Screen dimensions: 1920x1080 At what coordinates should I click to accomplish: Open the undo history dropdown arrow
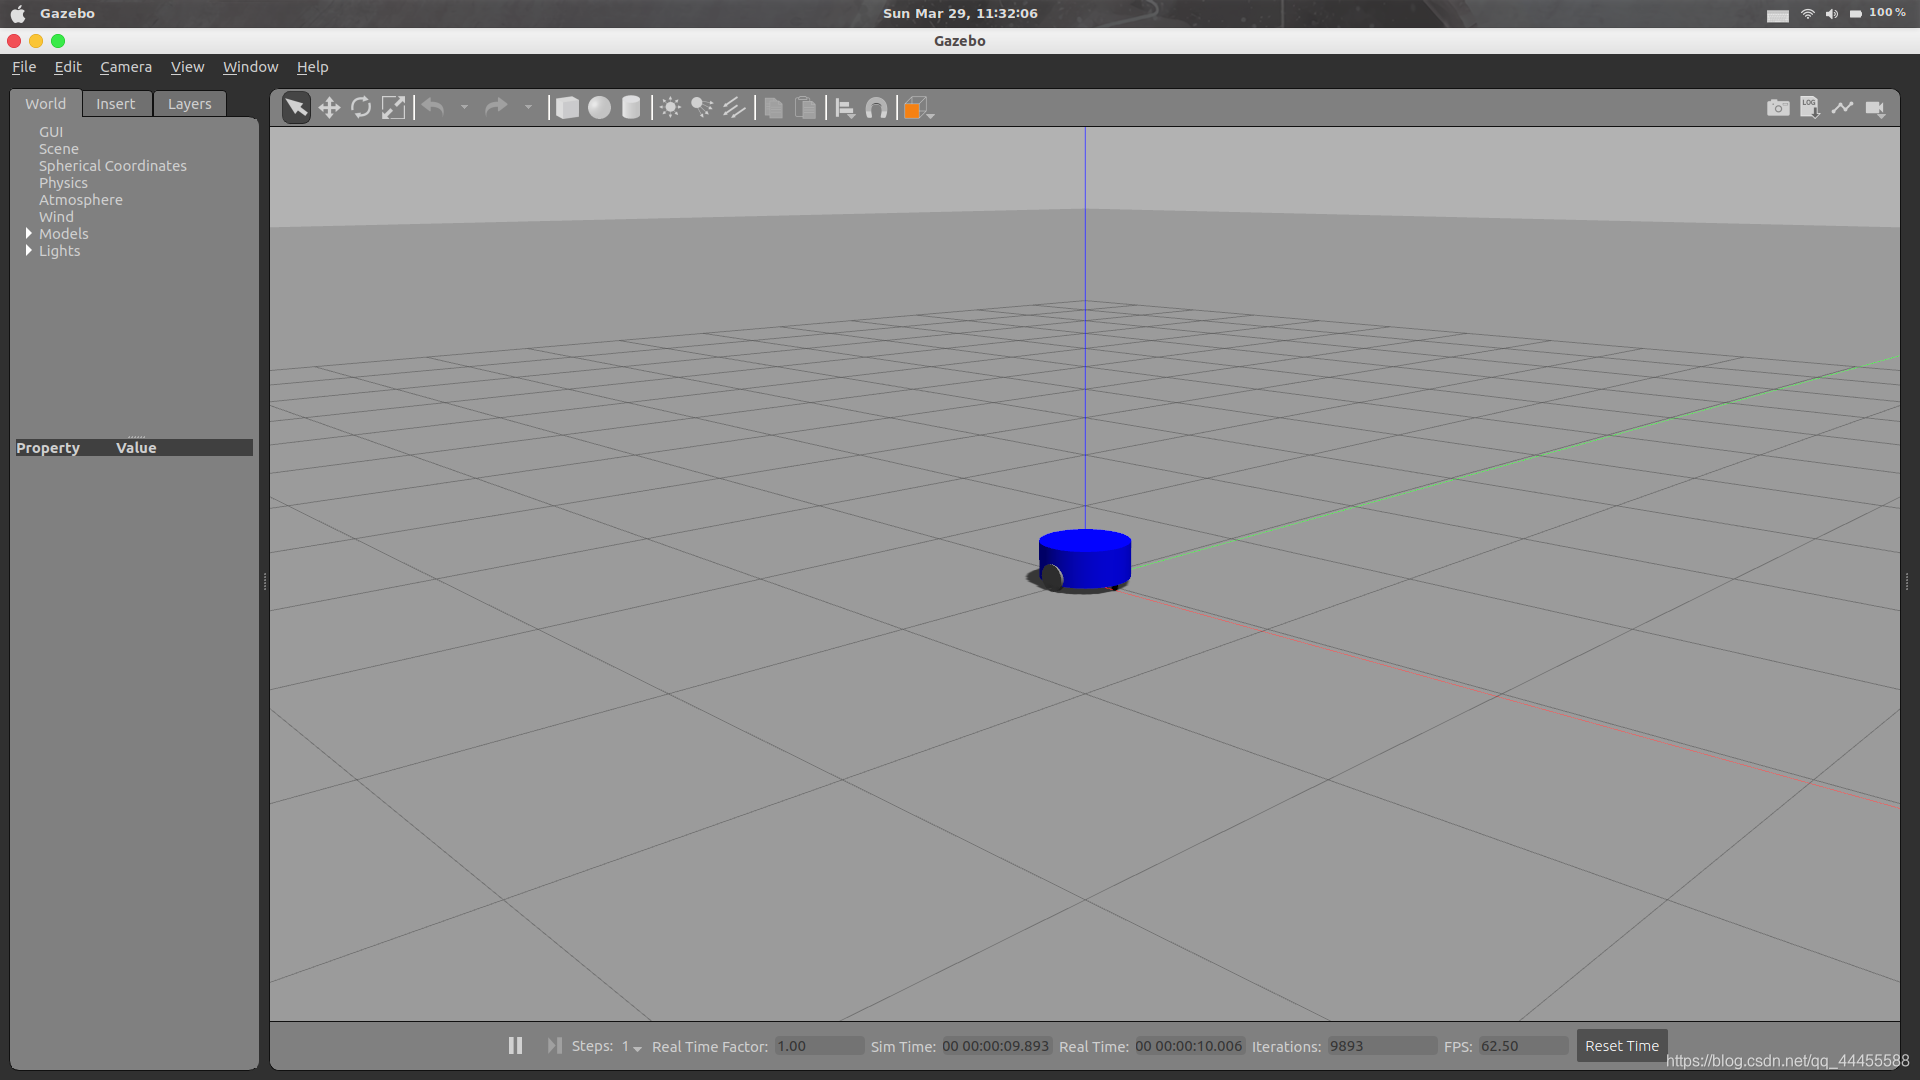pyautogui.click(x=464, y=108)
